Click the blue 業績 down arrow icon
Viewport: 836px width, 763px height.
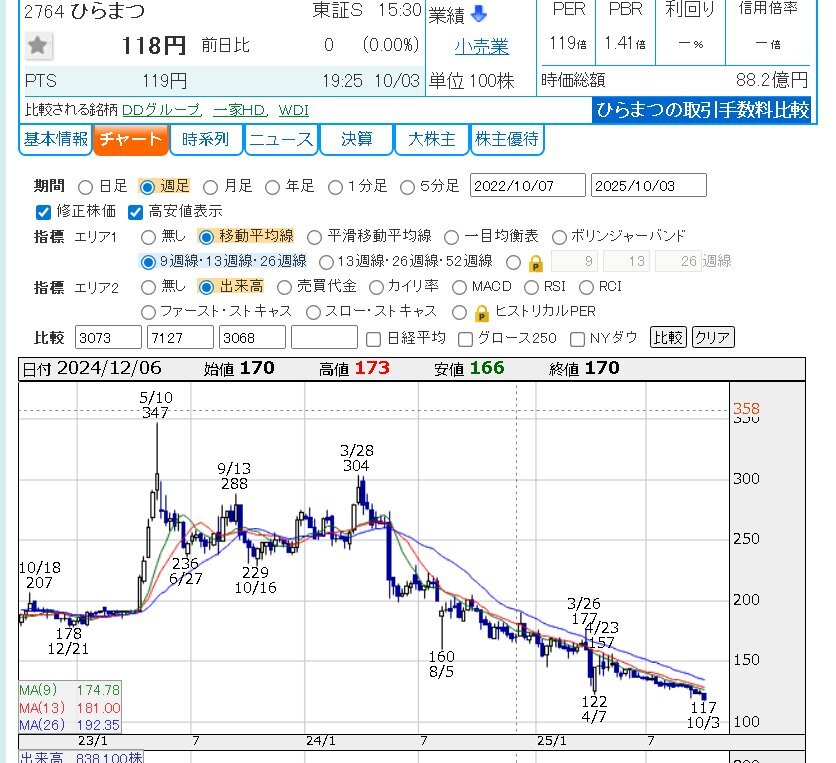click(x=478, y=14)
